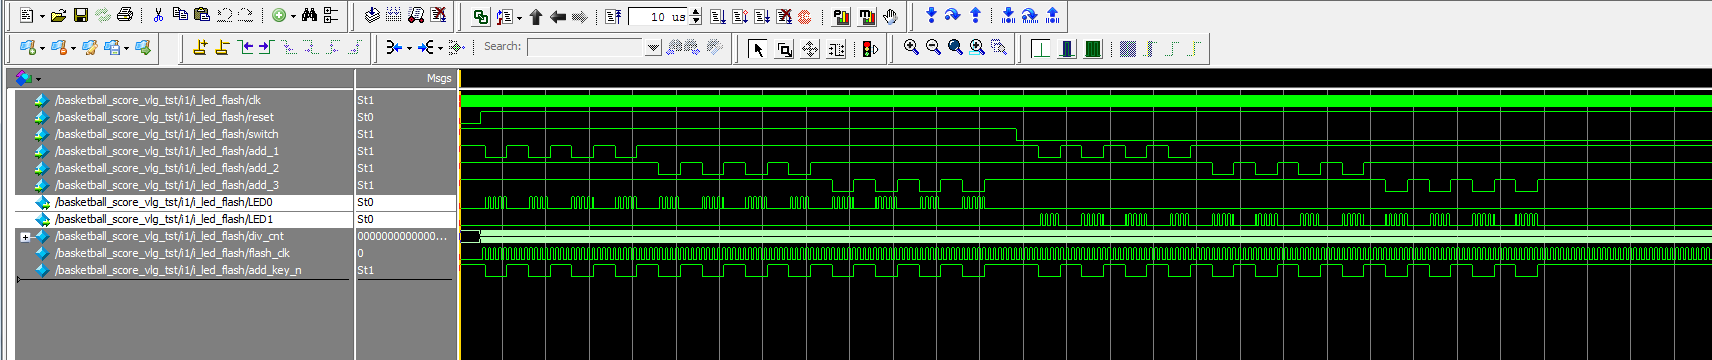Open the dropdown arrow beside the second blue window toolbar icon

click(x=73, y=48)
